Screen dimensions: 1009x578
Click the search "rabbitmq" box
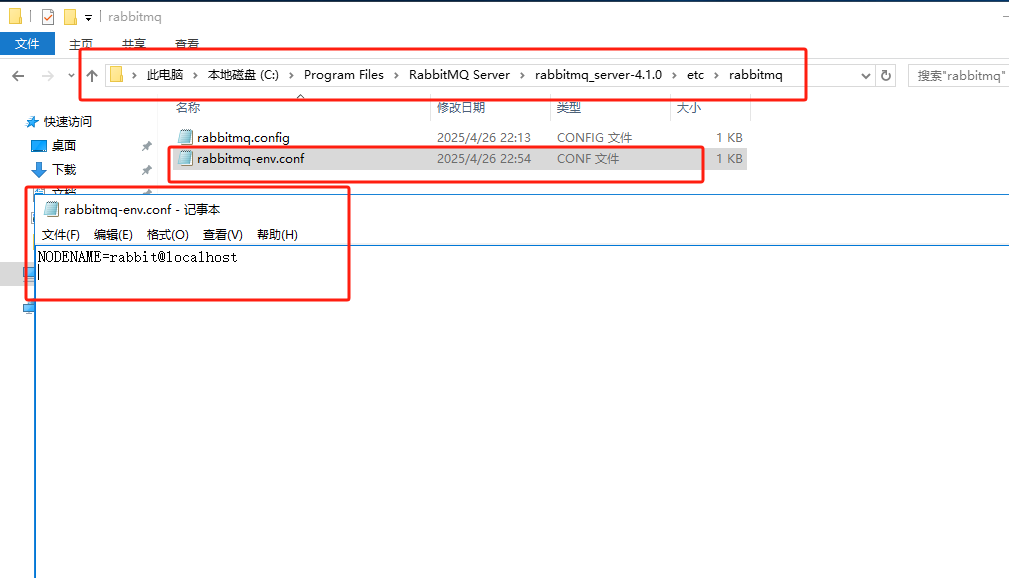(958, 75)
